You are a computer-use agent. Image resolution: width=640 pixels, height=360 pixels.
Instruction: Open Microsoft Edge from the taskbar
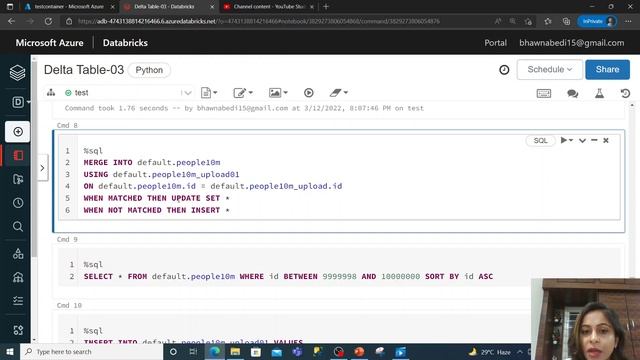[x=214, y=351]
